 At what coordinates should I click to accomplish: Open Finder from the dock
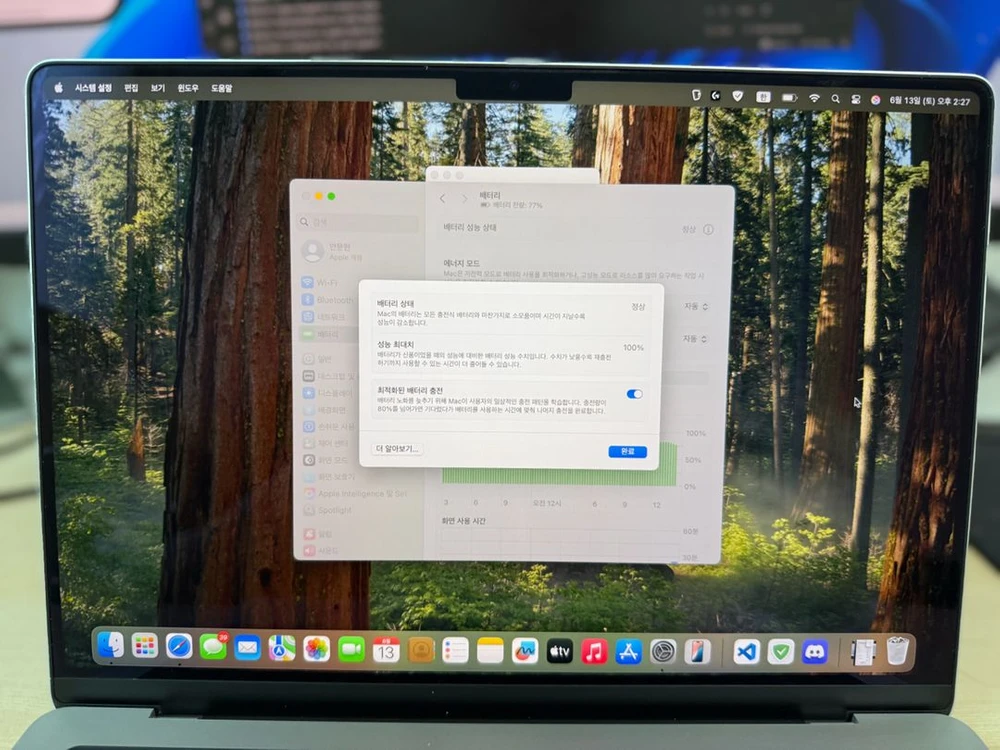coord(110,646)
